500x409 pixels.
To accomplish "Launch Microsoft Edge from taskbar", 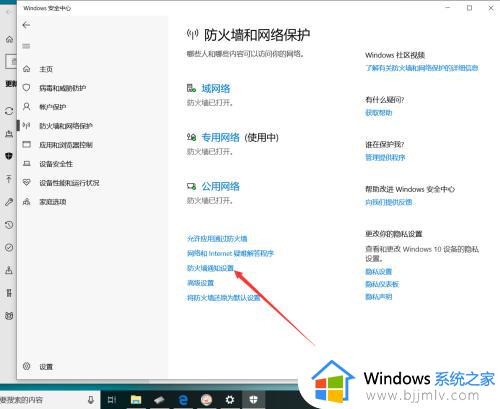I will point(183,400).
